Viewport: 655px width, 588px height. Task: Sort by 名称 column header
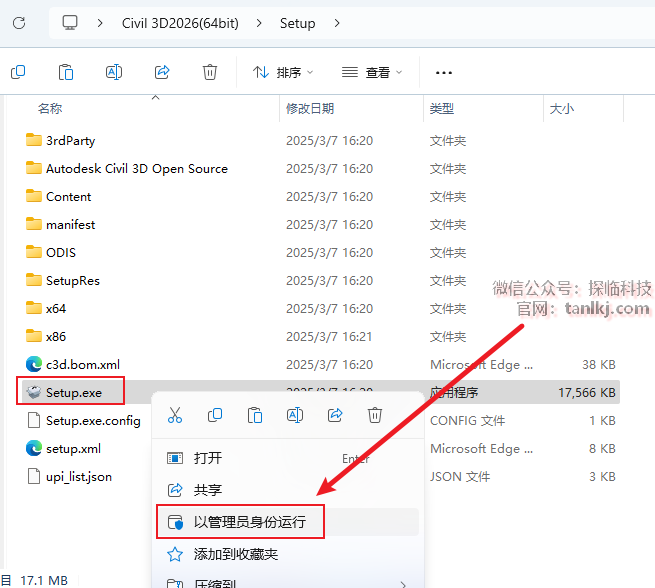50,109
